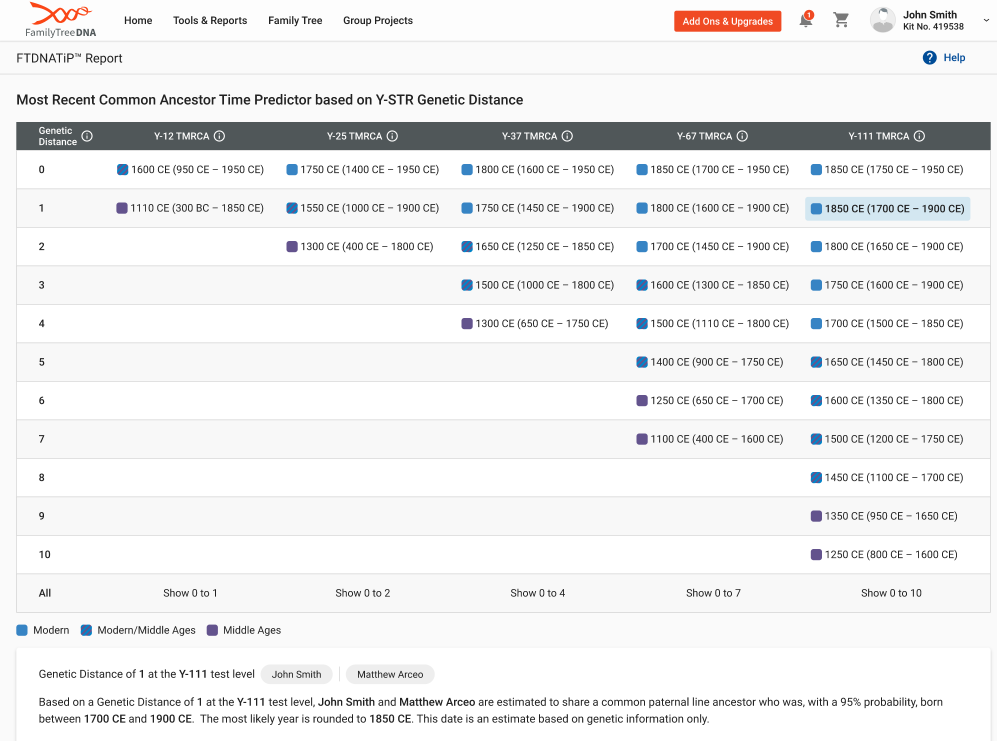This screenshot has width=997, height=741.
Task: Select the Matthew Arceo name chip
Action: pyautogui.click(x=389, y=674)
